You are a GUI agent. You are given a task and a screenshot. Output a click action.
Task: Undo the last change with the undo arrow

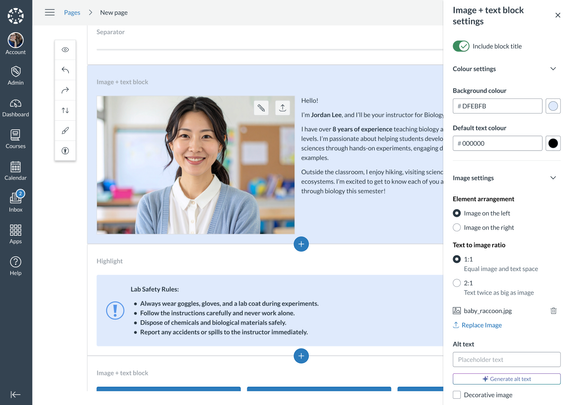click(x=65, y=70)
